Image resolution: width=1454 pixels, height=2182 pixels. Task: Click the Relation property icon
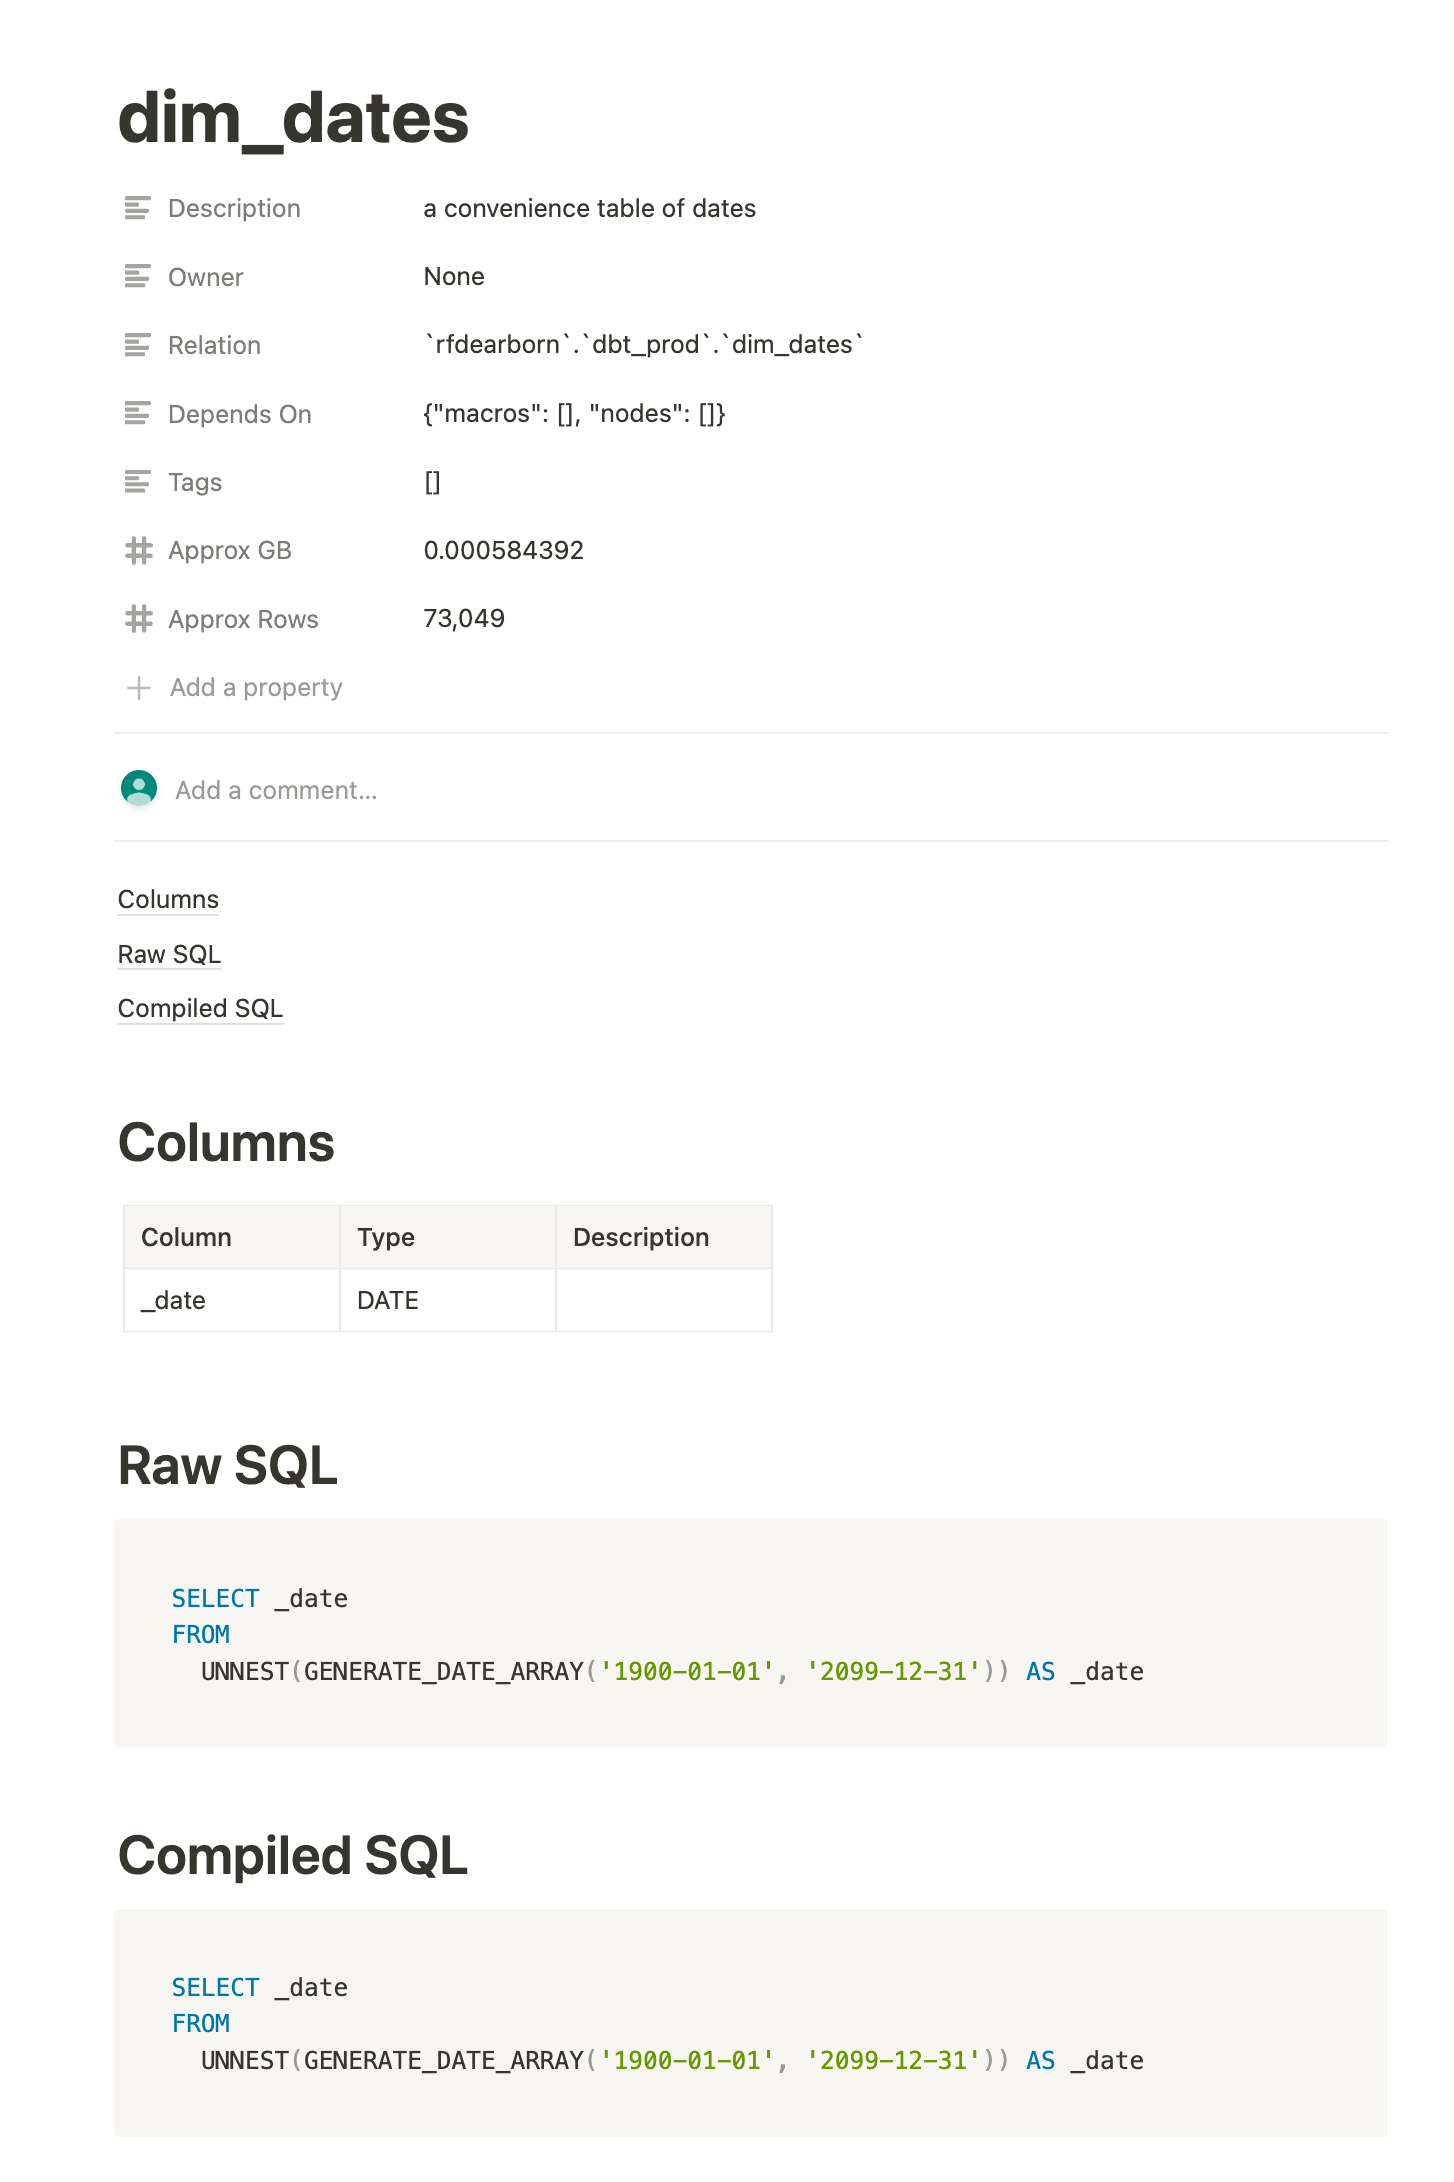[x=137, y=345]
